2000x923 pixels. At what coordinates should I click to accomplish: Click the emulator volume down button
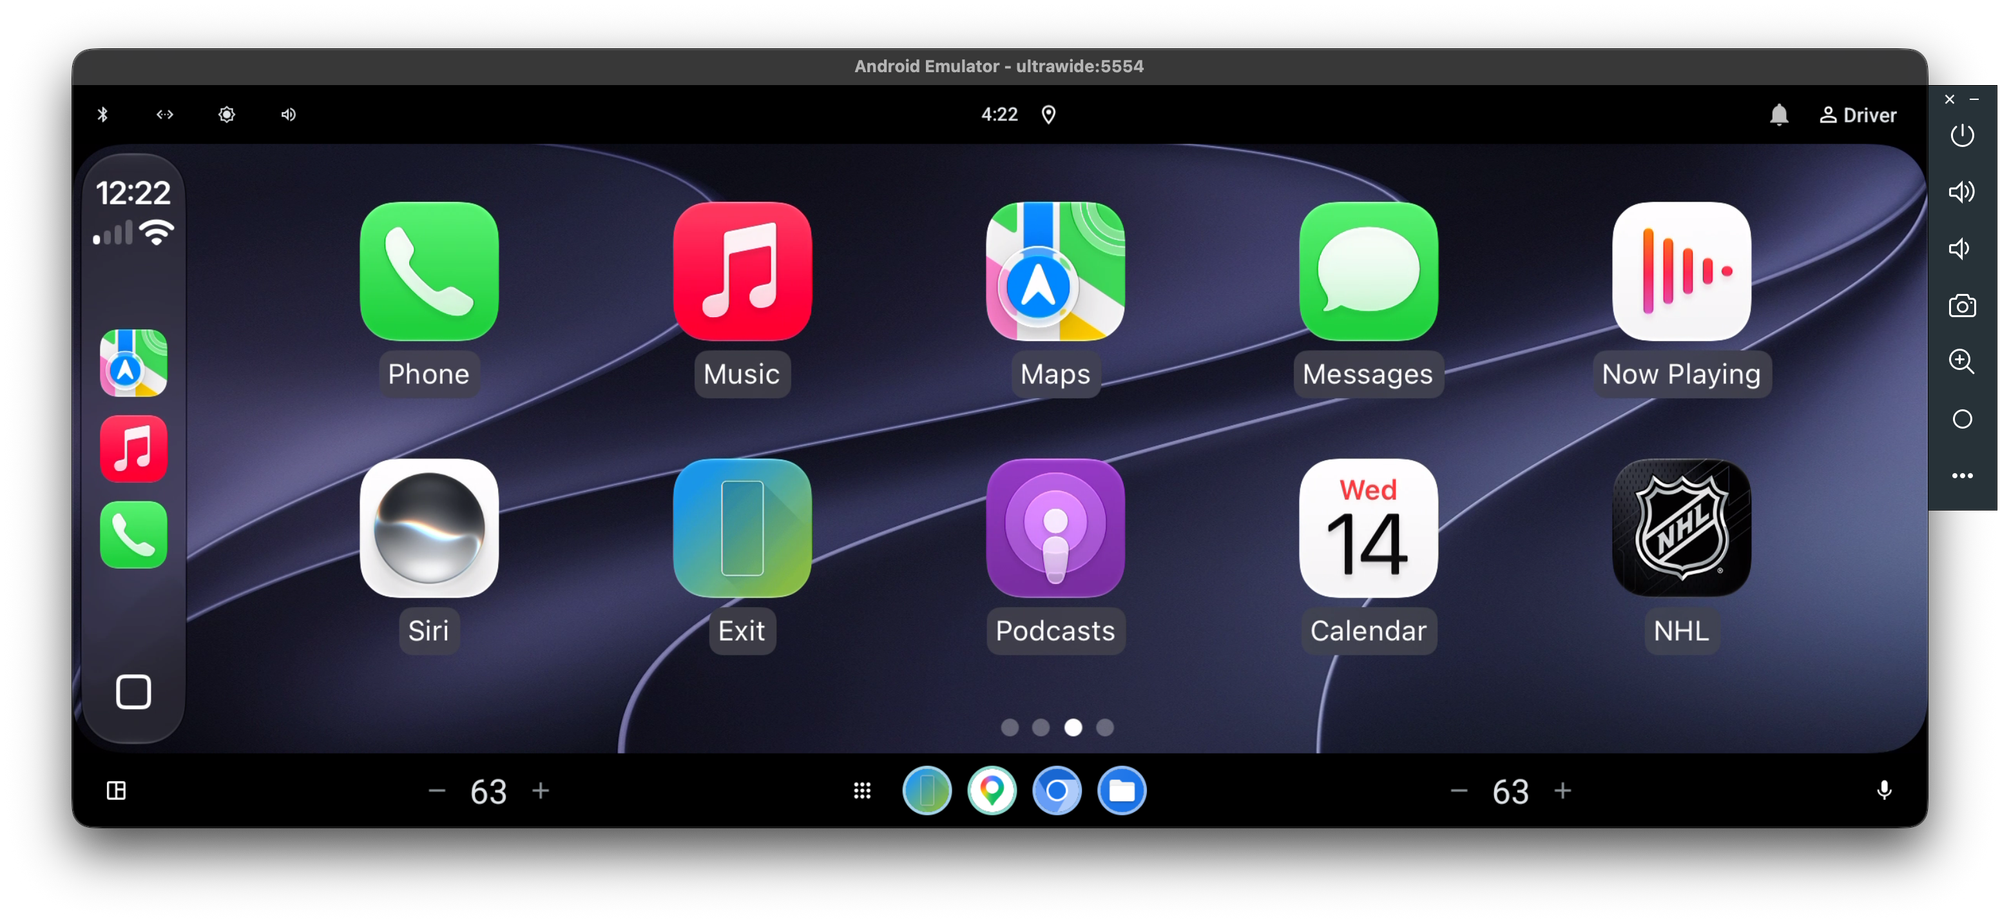coord(1960,248)
